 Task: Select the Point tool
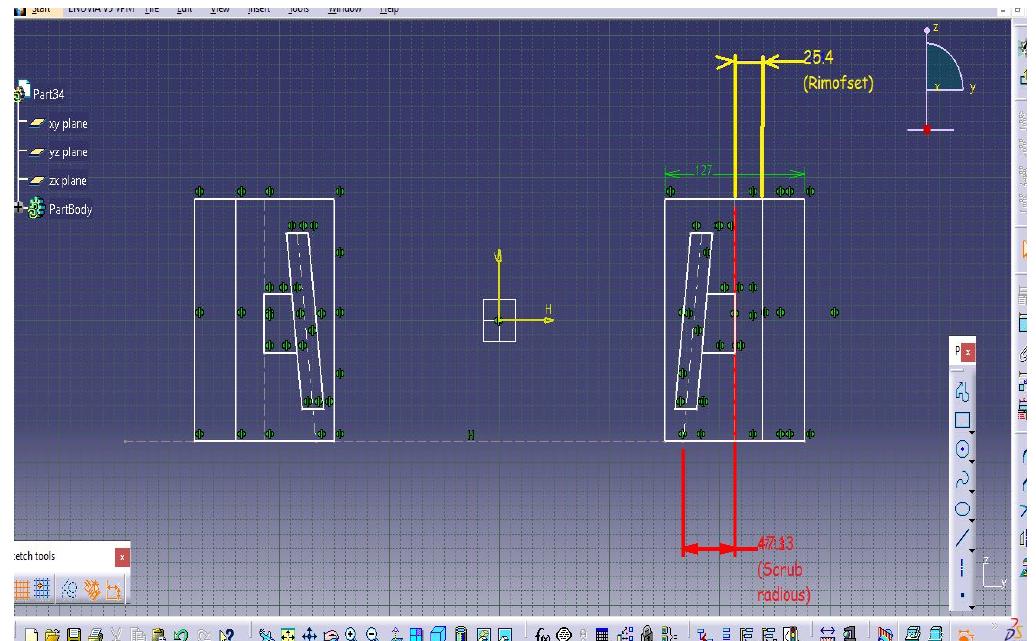[962, 595]
